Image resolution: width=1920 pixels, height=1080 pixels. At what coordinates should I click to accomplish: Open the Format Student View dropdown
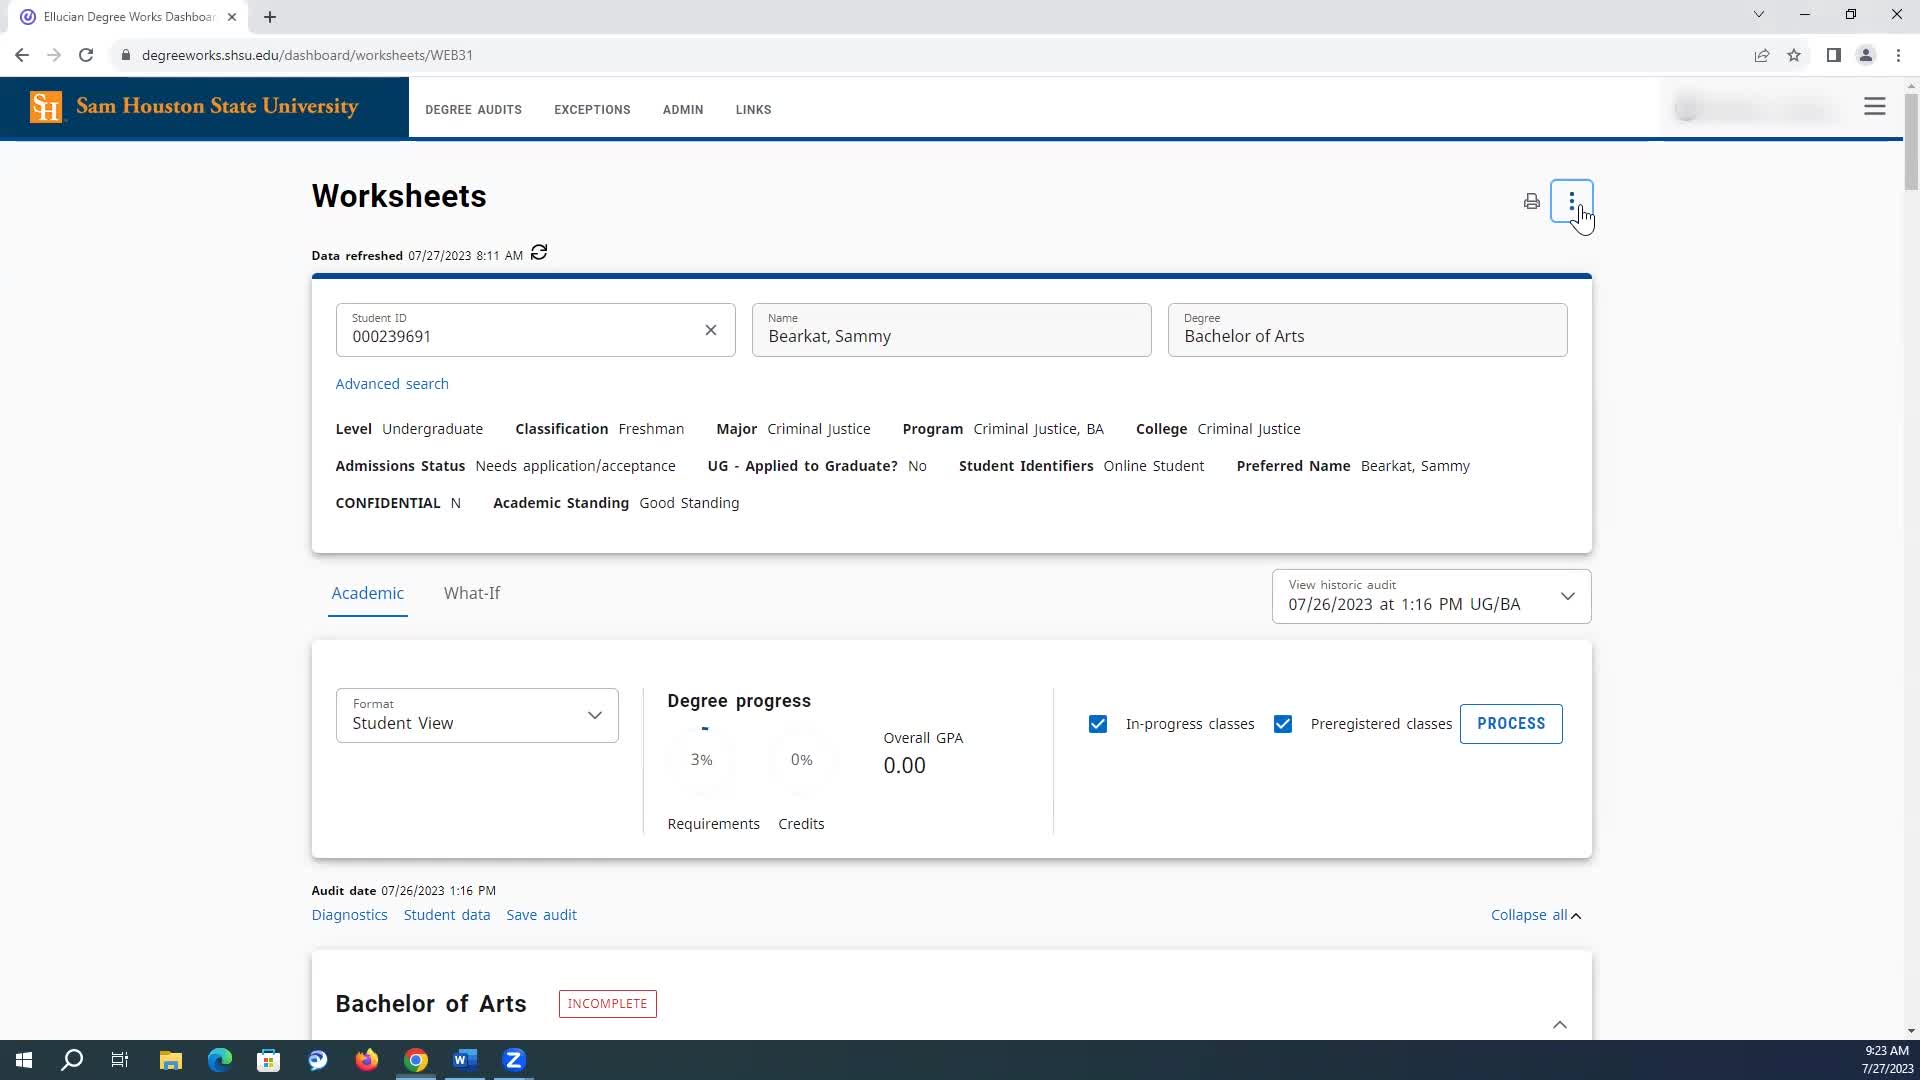click(x=477, y=715)
